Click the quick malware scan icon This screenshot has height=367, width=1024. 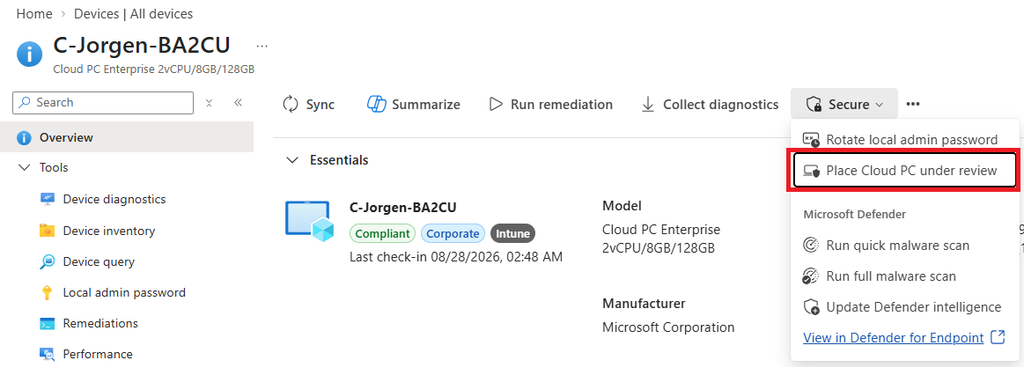tap(810, 246)
